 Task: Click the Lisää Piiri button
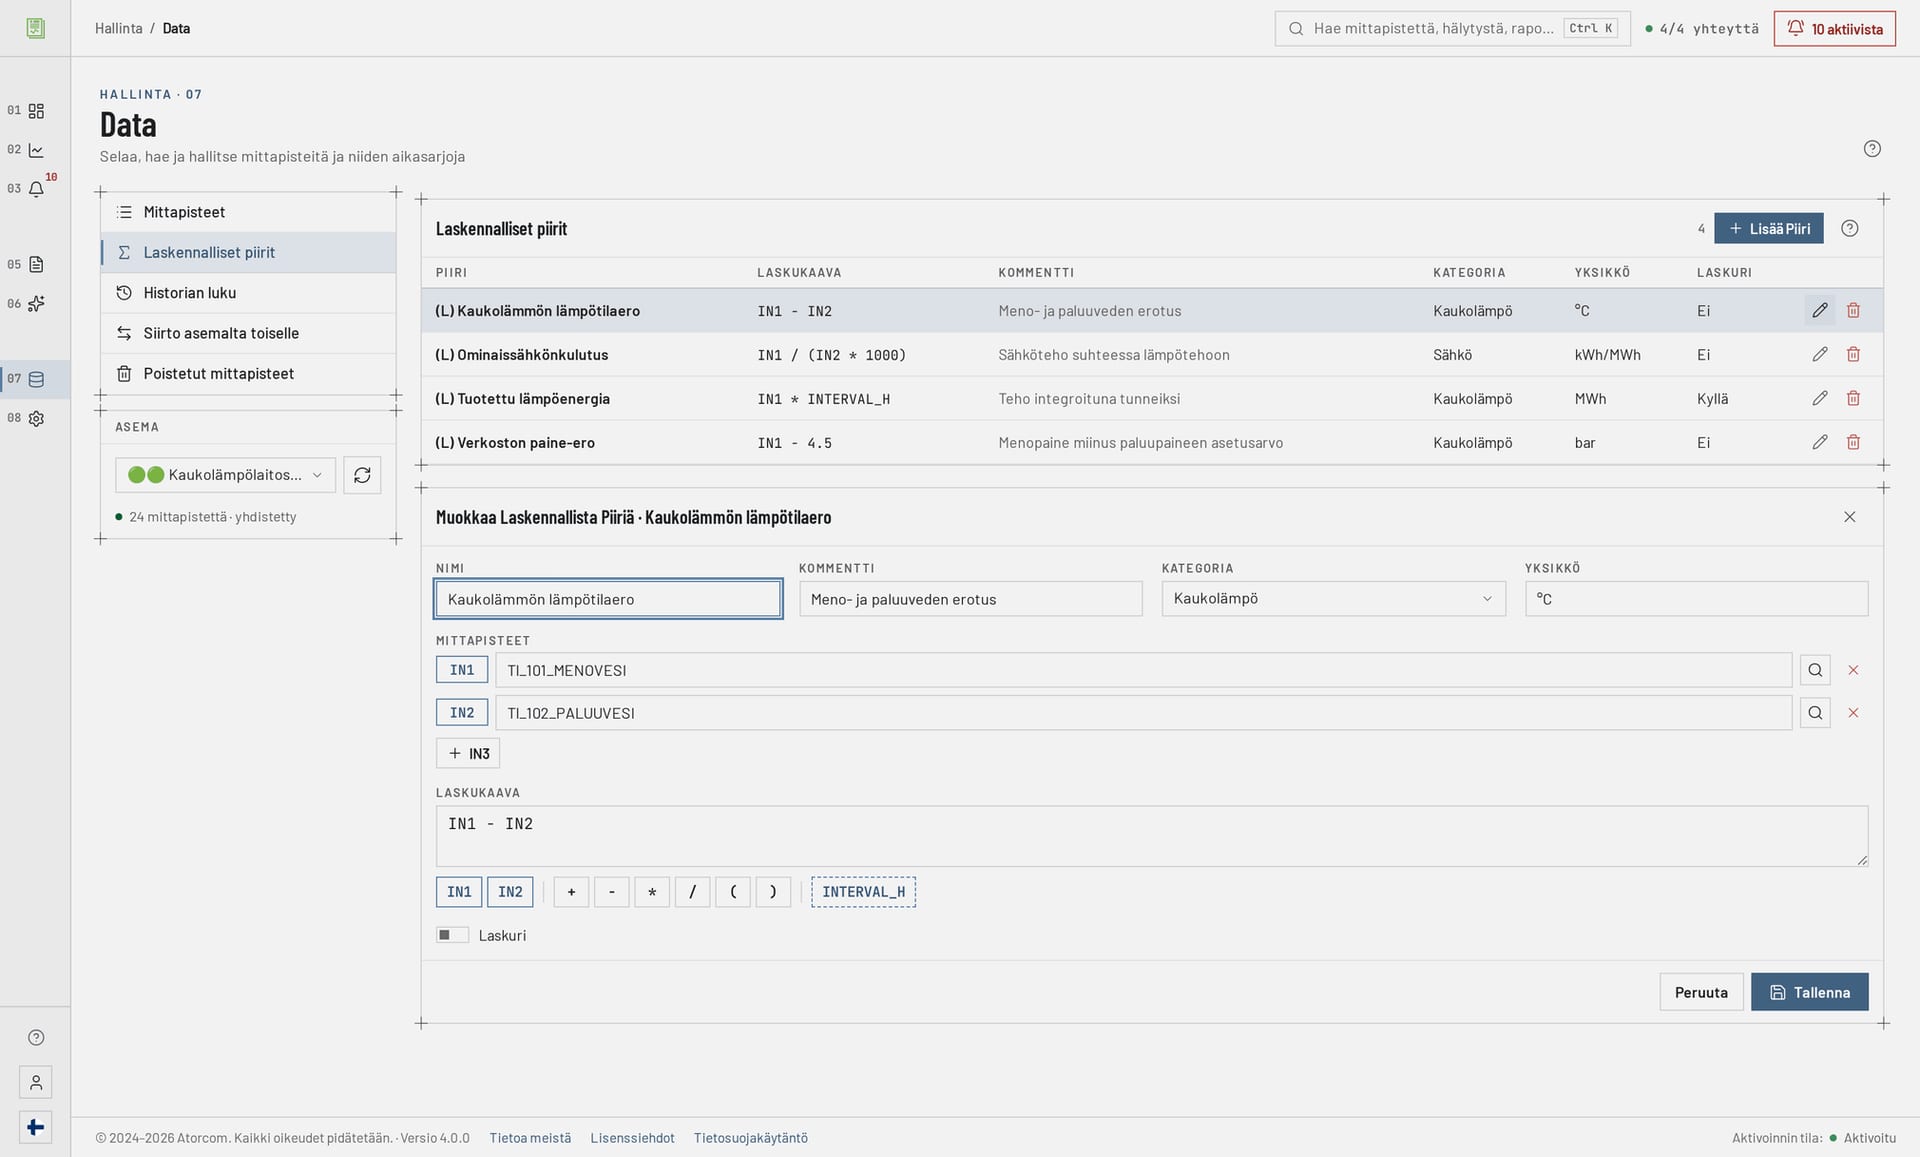1768,229
